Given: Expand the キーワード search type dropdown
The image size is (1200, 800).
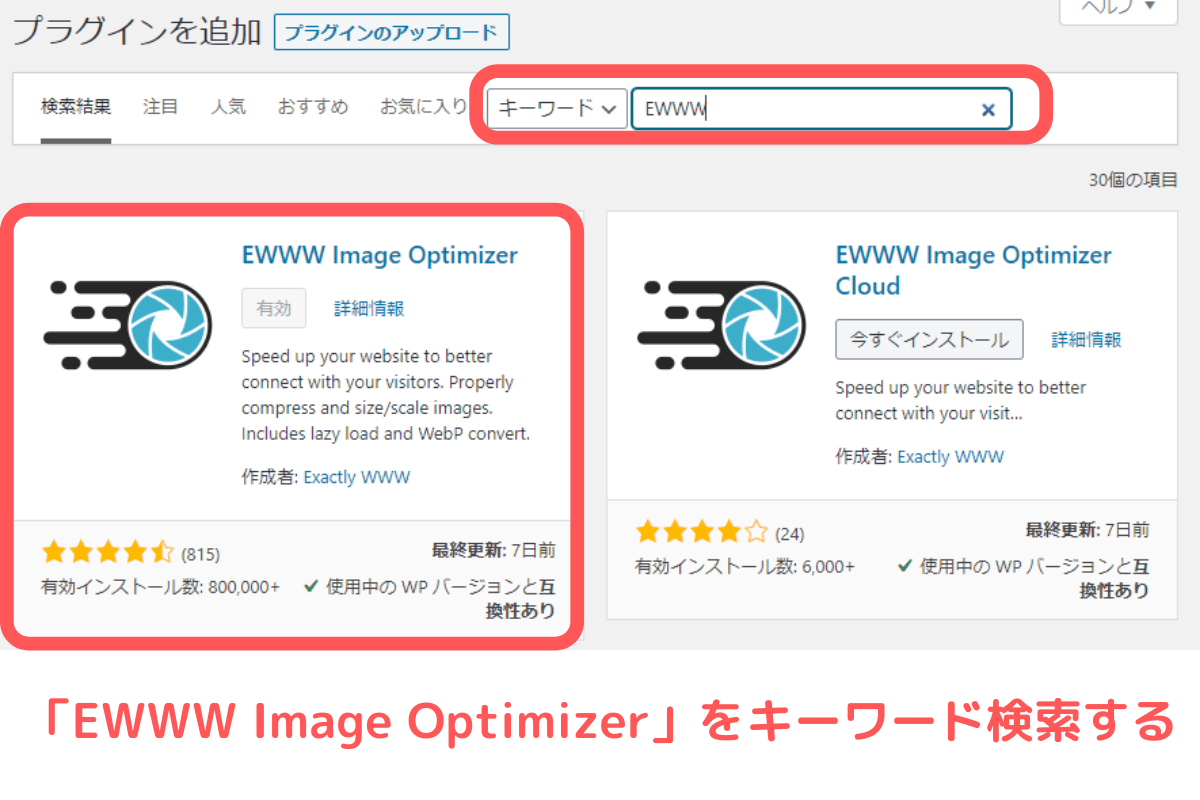Looking at the screenshot, I should coord(557,109).
